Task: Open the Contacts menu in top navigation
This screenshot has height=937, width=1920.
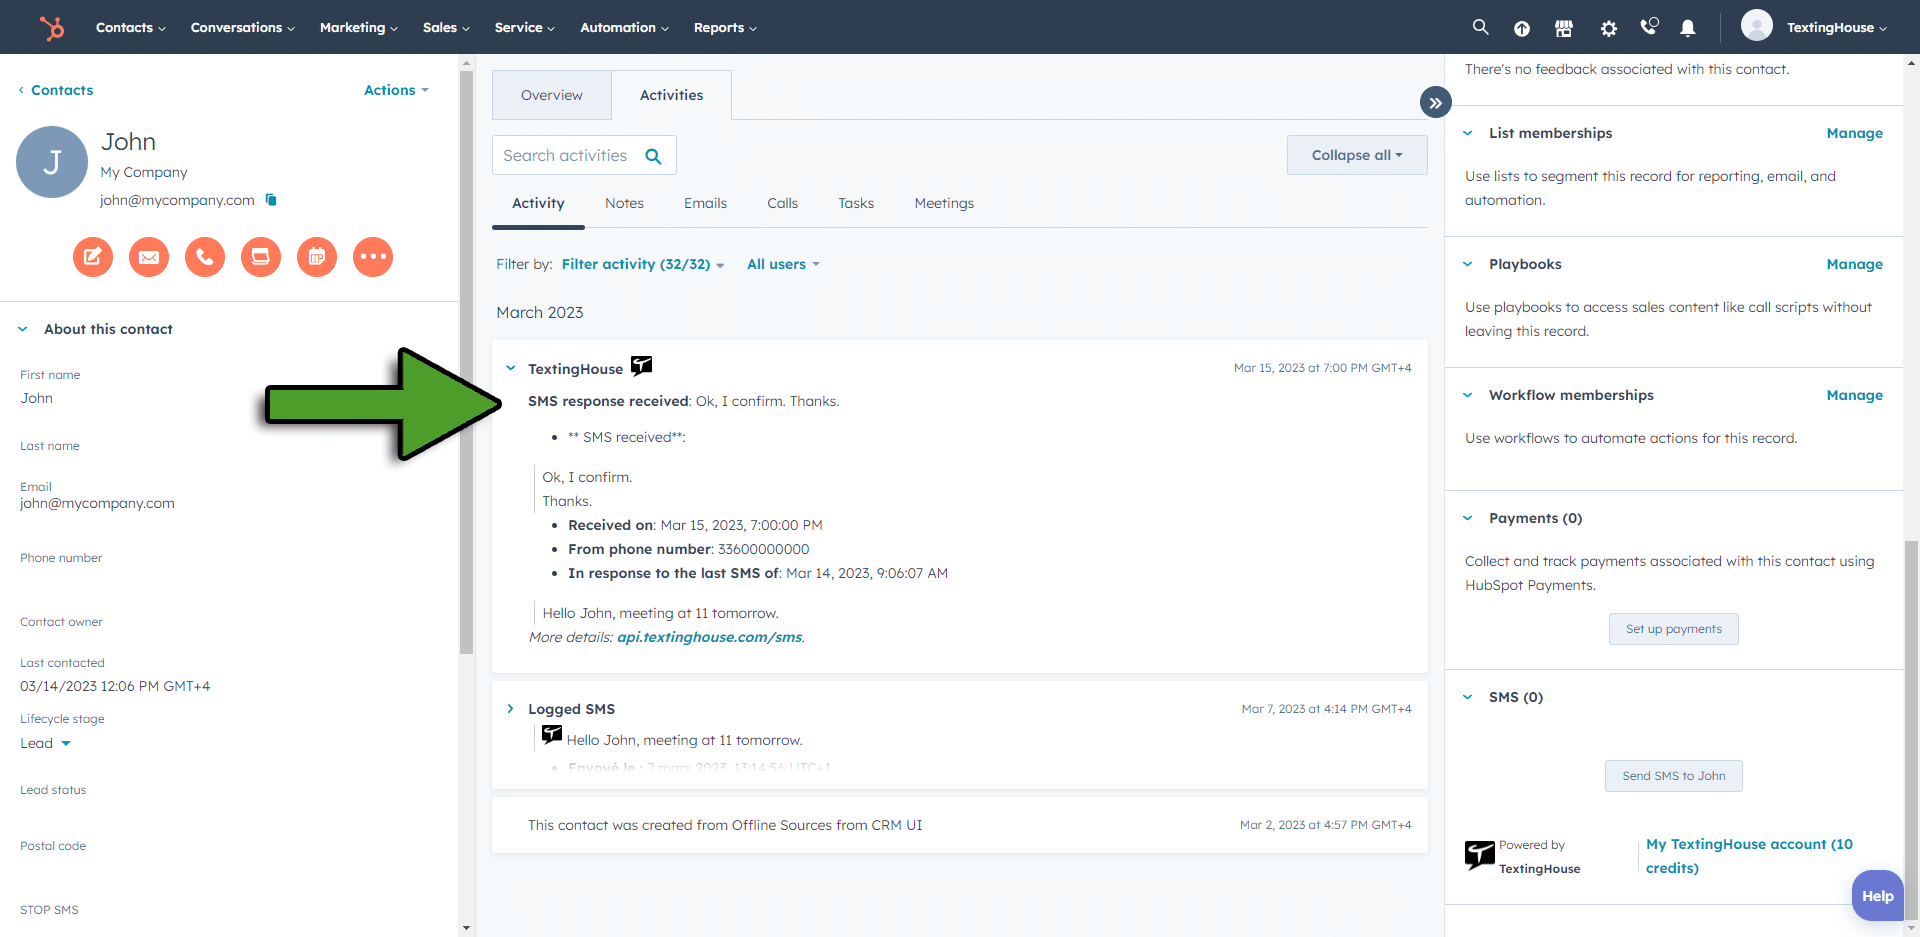Action: pos(131,28)
